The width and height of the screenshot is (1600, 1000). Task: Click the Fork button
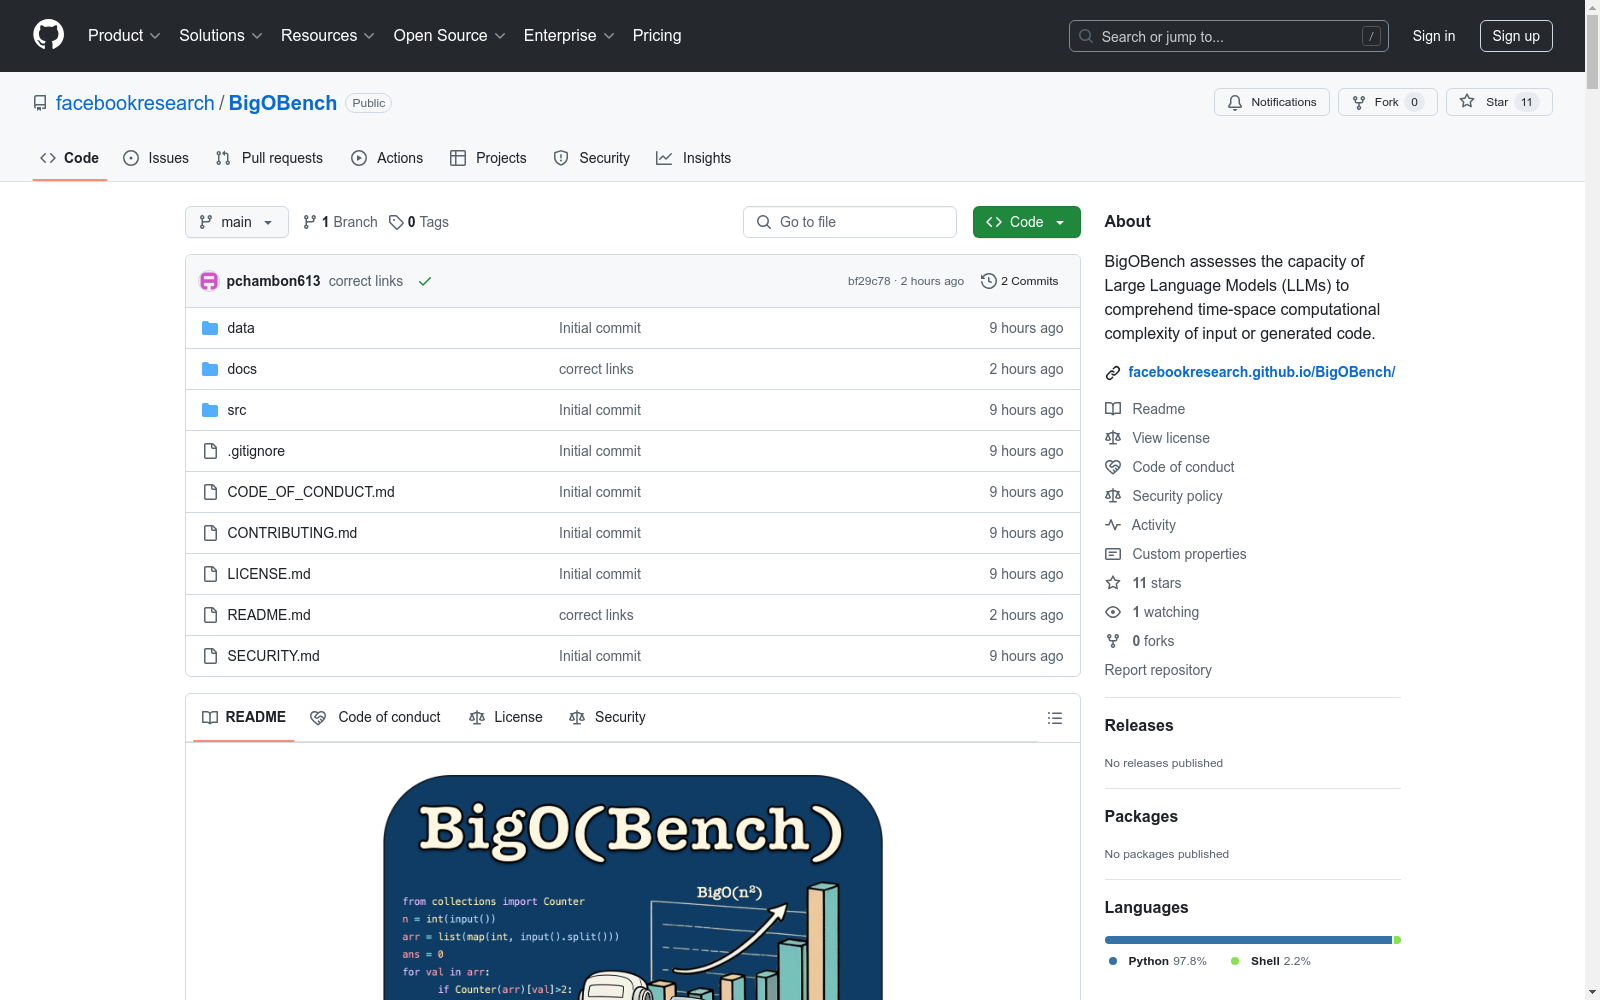tap(1388, 102)
